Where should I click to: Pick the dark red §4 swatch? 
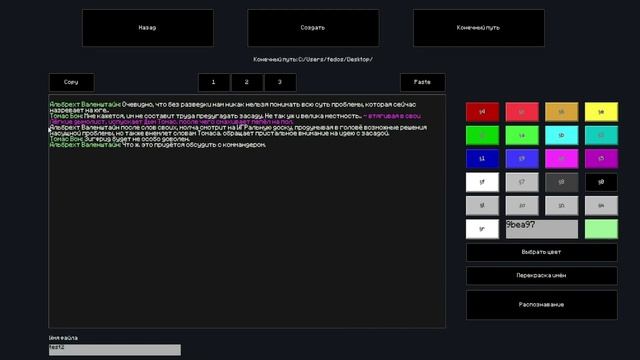tap(482, 112)
